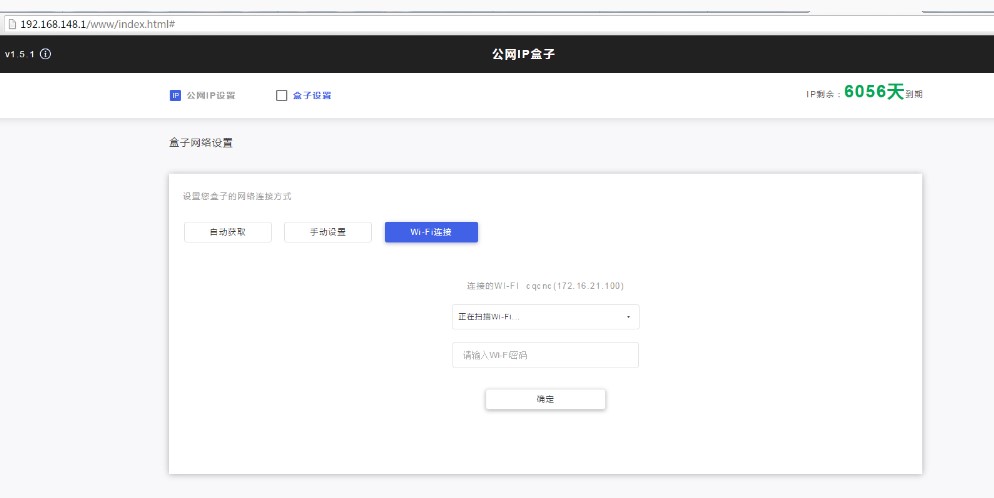Click the v1.5.1 version label
This screenshot has height=498, width=994.
click(x=19, y=54)
